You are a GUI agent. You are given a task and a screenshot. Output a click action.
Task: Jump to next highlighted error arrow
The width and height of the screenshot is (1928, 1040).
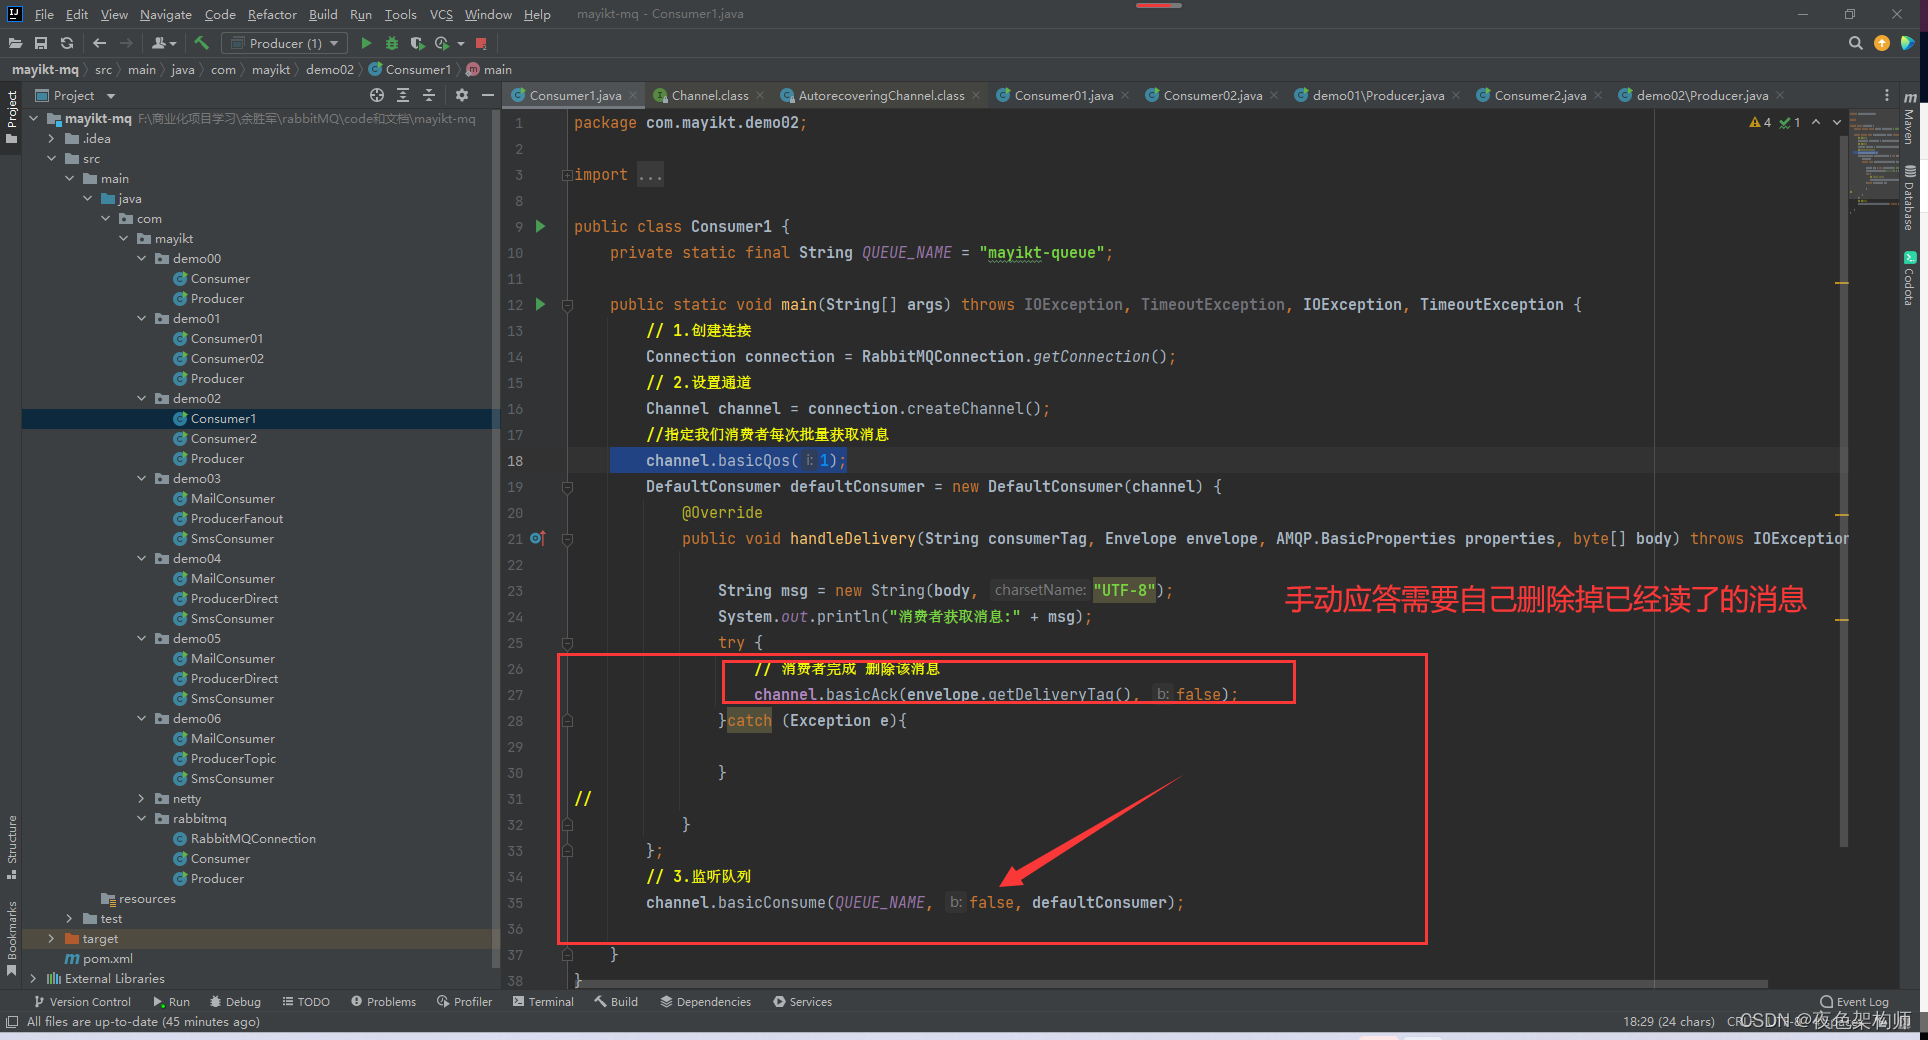point(1837,122)
